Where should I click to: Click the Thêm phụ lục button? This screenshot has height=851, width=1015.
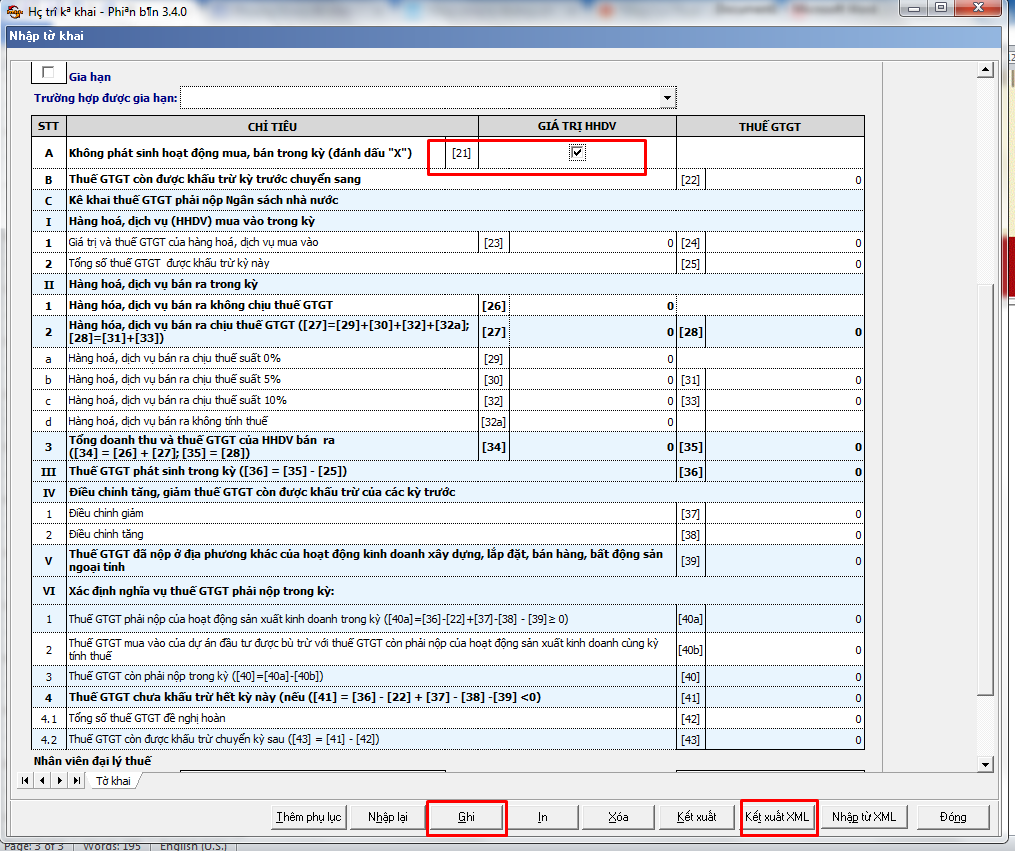pos(308,817)
